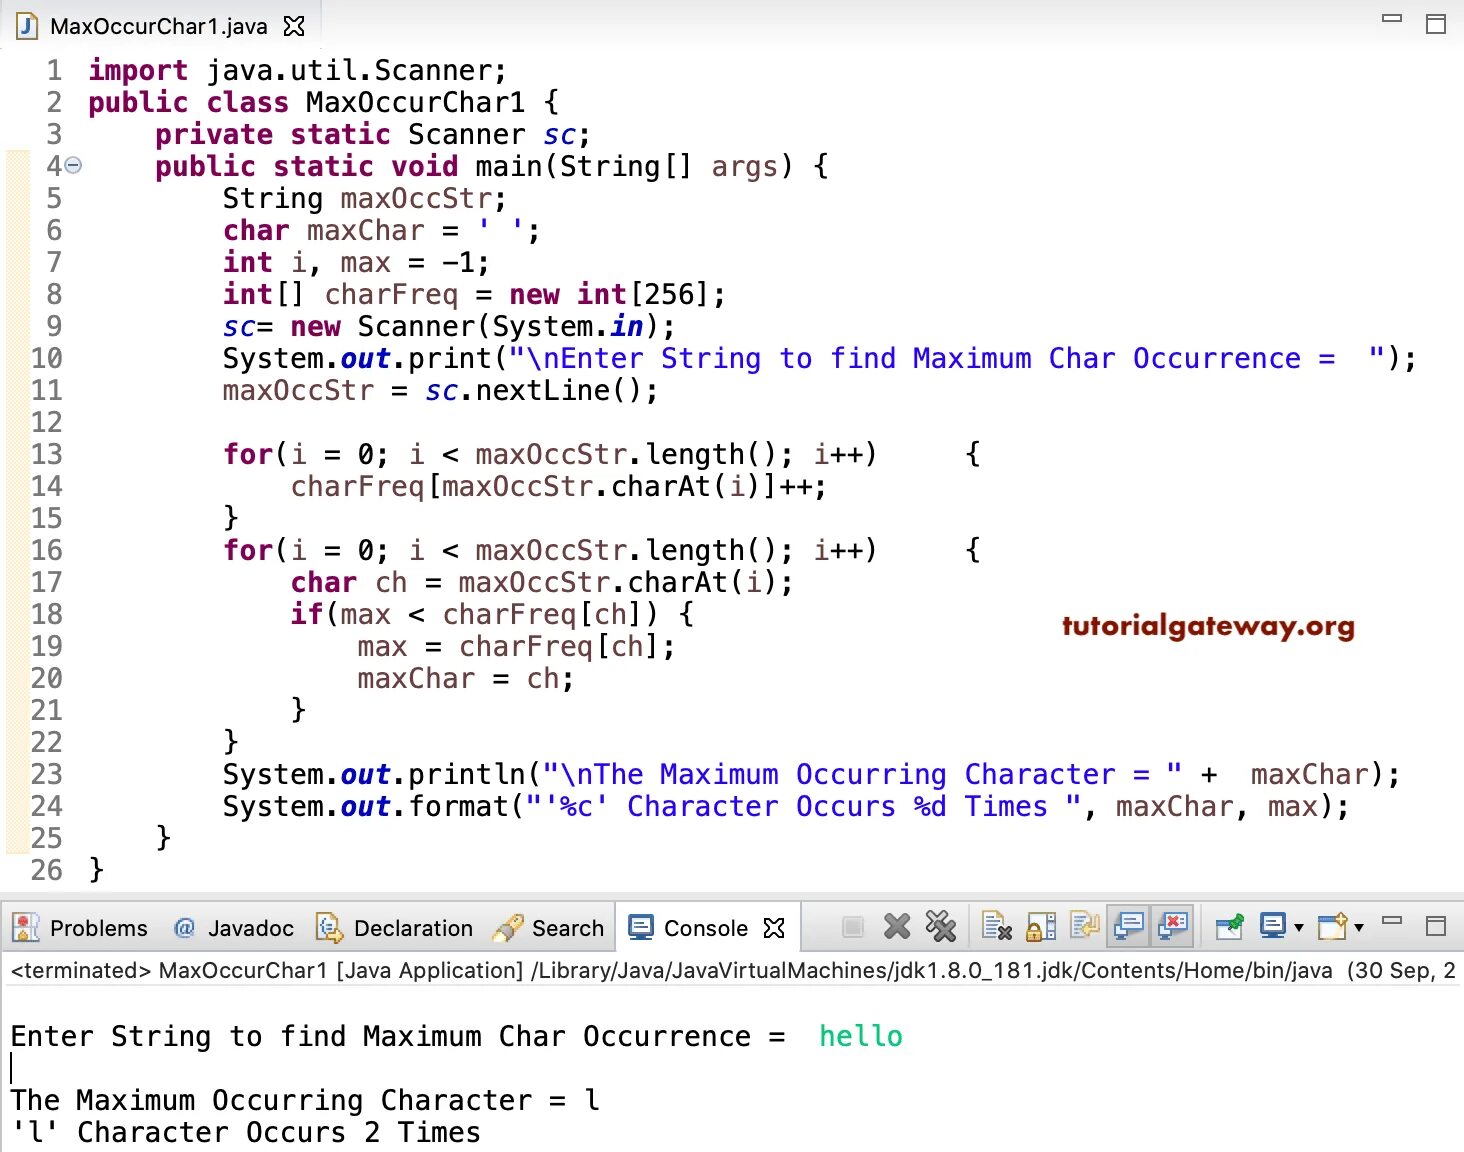Click the terminated MaxOccurChar1 launch description

point(732,970)
